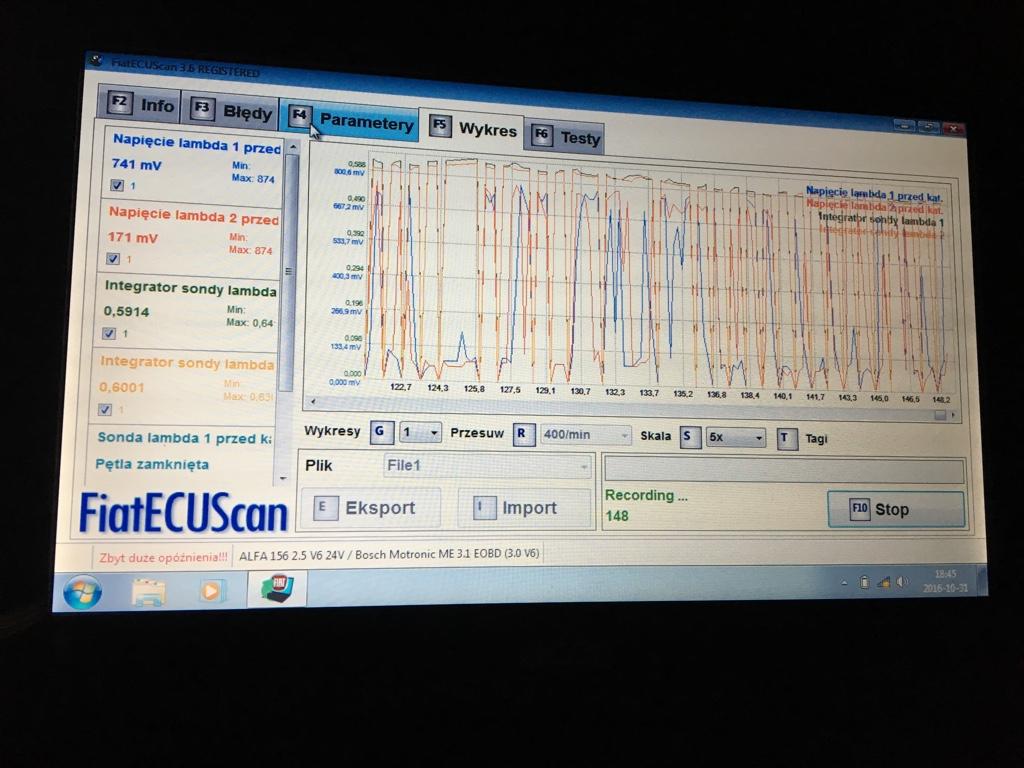
Task: Open the F5 Wykres tab
Action: [474, 127]
